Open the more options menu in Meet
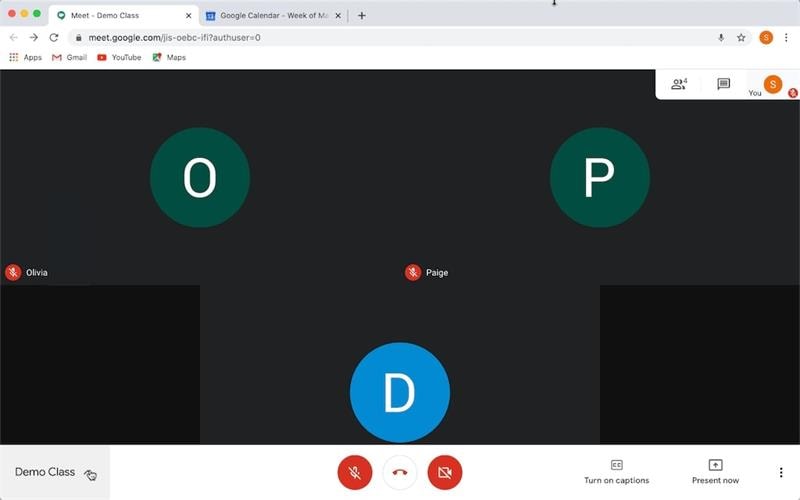Screen dimensions: 800x500 tap(781, 472)
